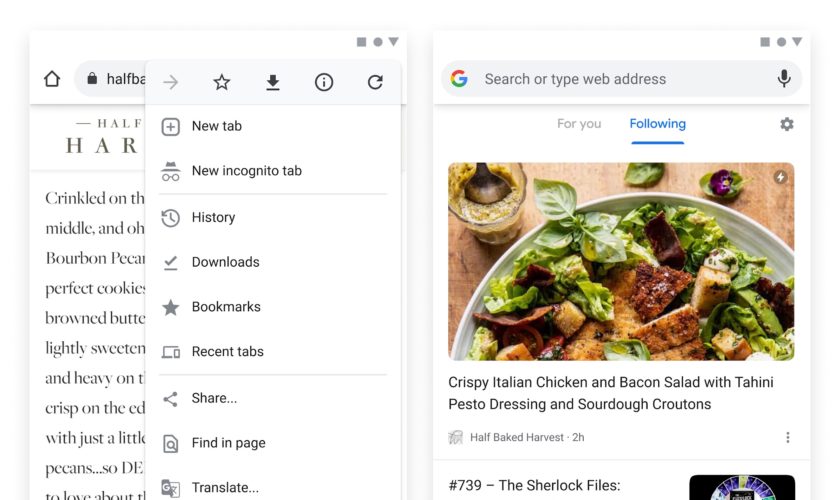Open Downloads from the menu
This screenshot has width=840, height=500.
273,262
